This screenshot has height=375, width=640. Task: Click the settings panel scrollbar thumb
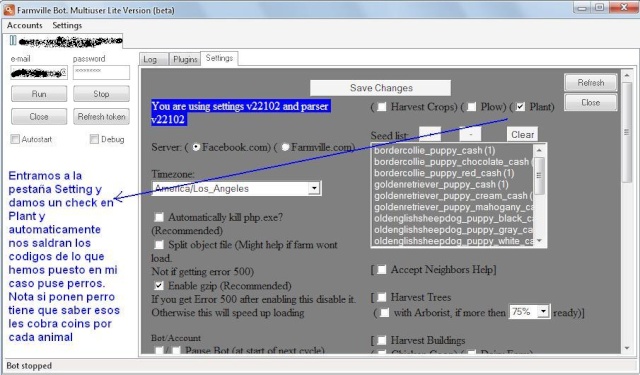[x=627, y=132]
